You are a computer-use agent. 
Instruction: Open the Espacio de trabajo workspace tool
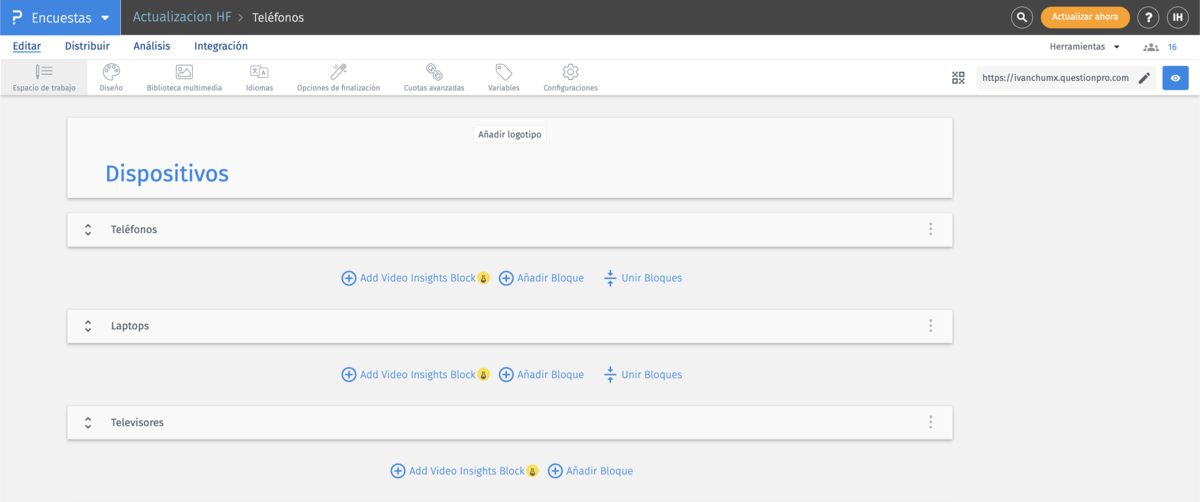[x=44, y=77]
